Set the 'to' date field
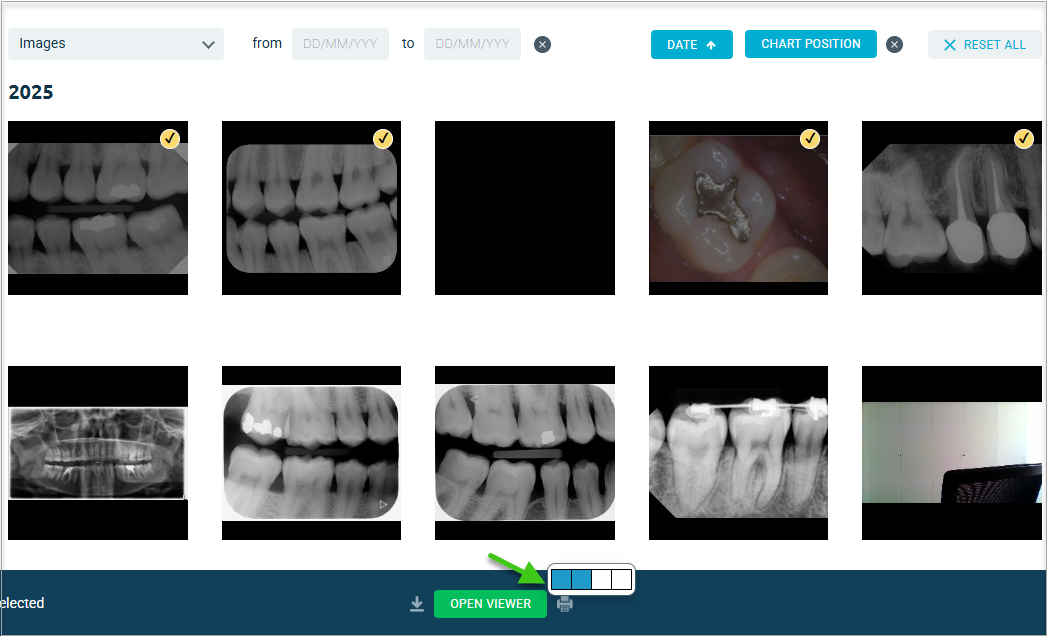 (472, 44)
